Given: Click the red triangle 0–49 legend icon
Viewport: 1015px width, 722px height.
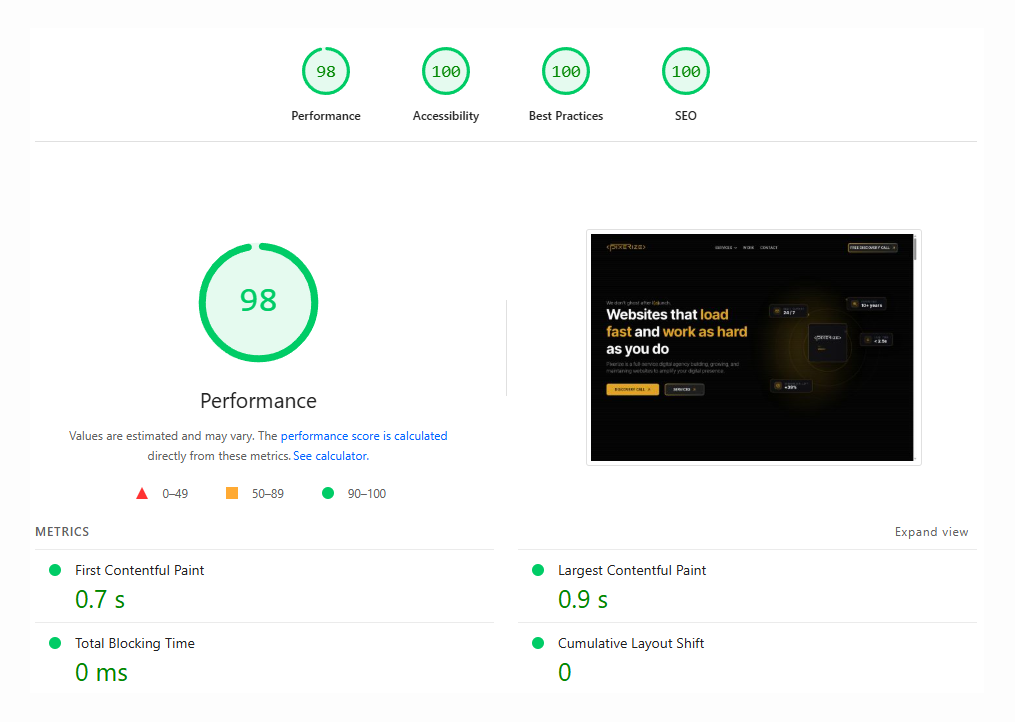Looking at the screenshot, I should click(x=142, y=493).
